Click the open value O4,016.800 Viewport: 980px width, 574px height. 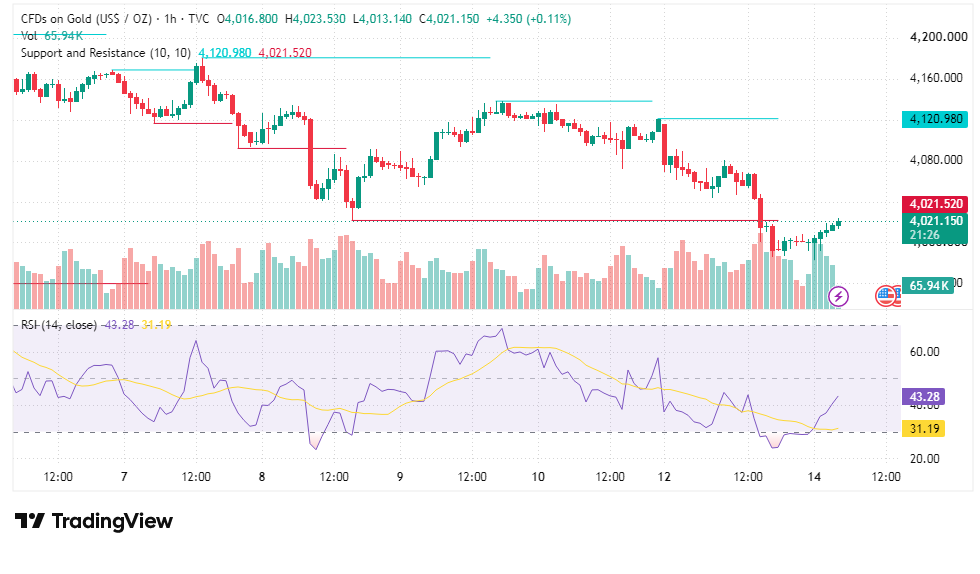point(247,19)
